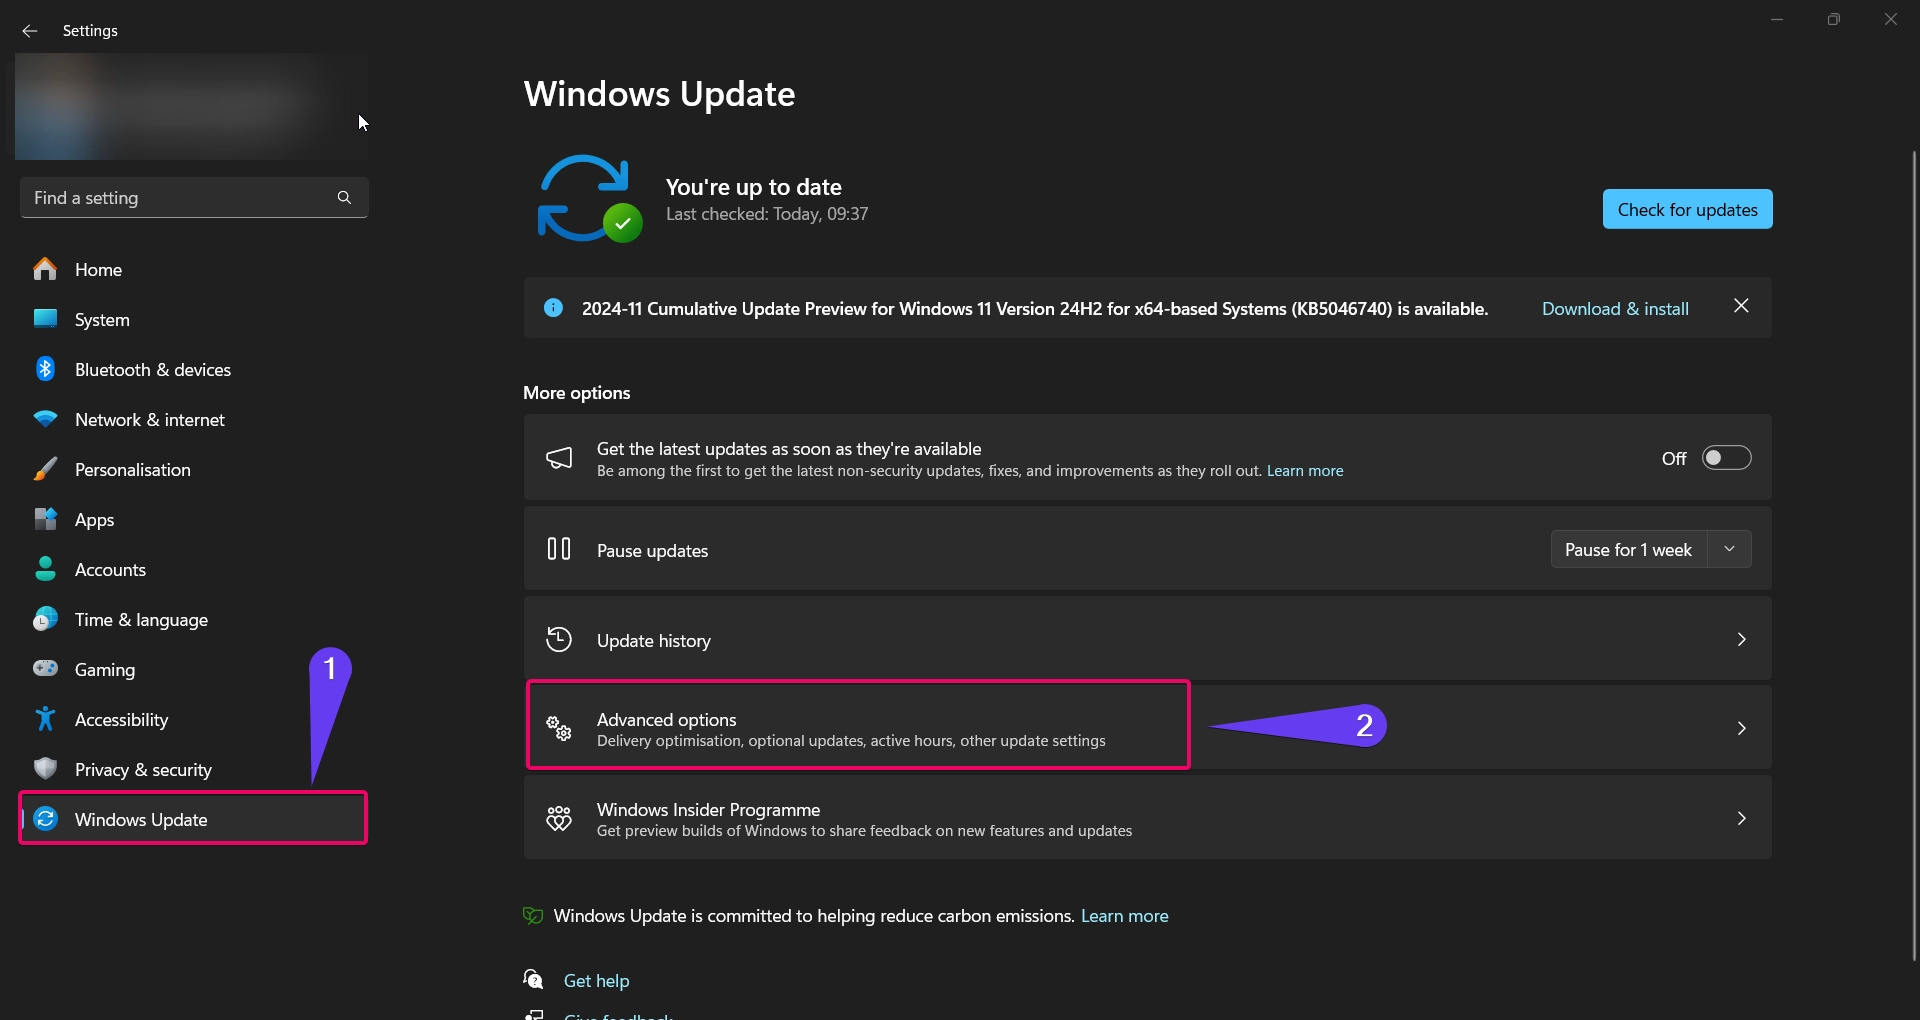Click the Advanced options row title
The width and height of the screenshot is (1920, 1020).
coord(666,719)
